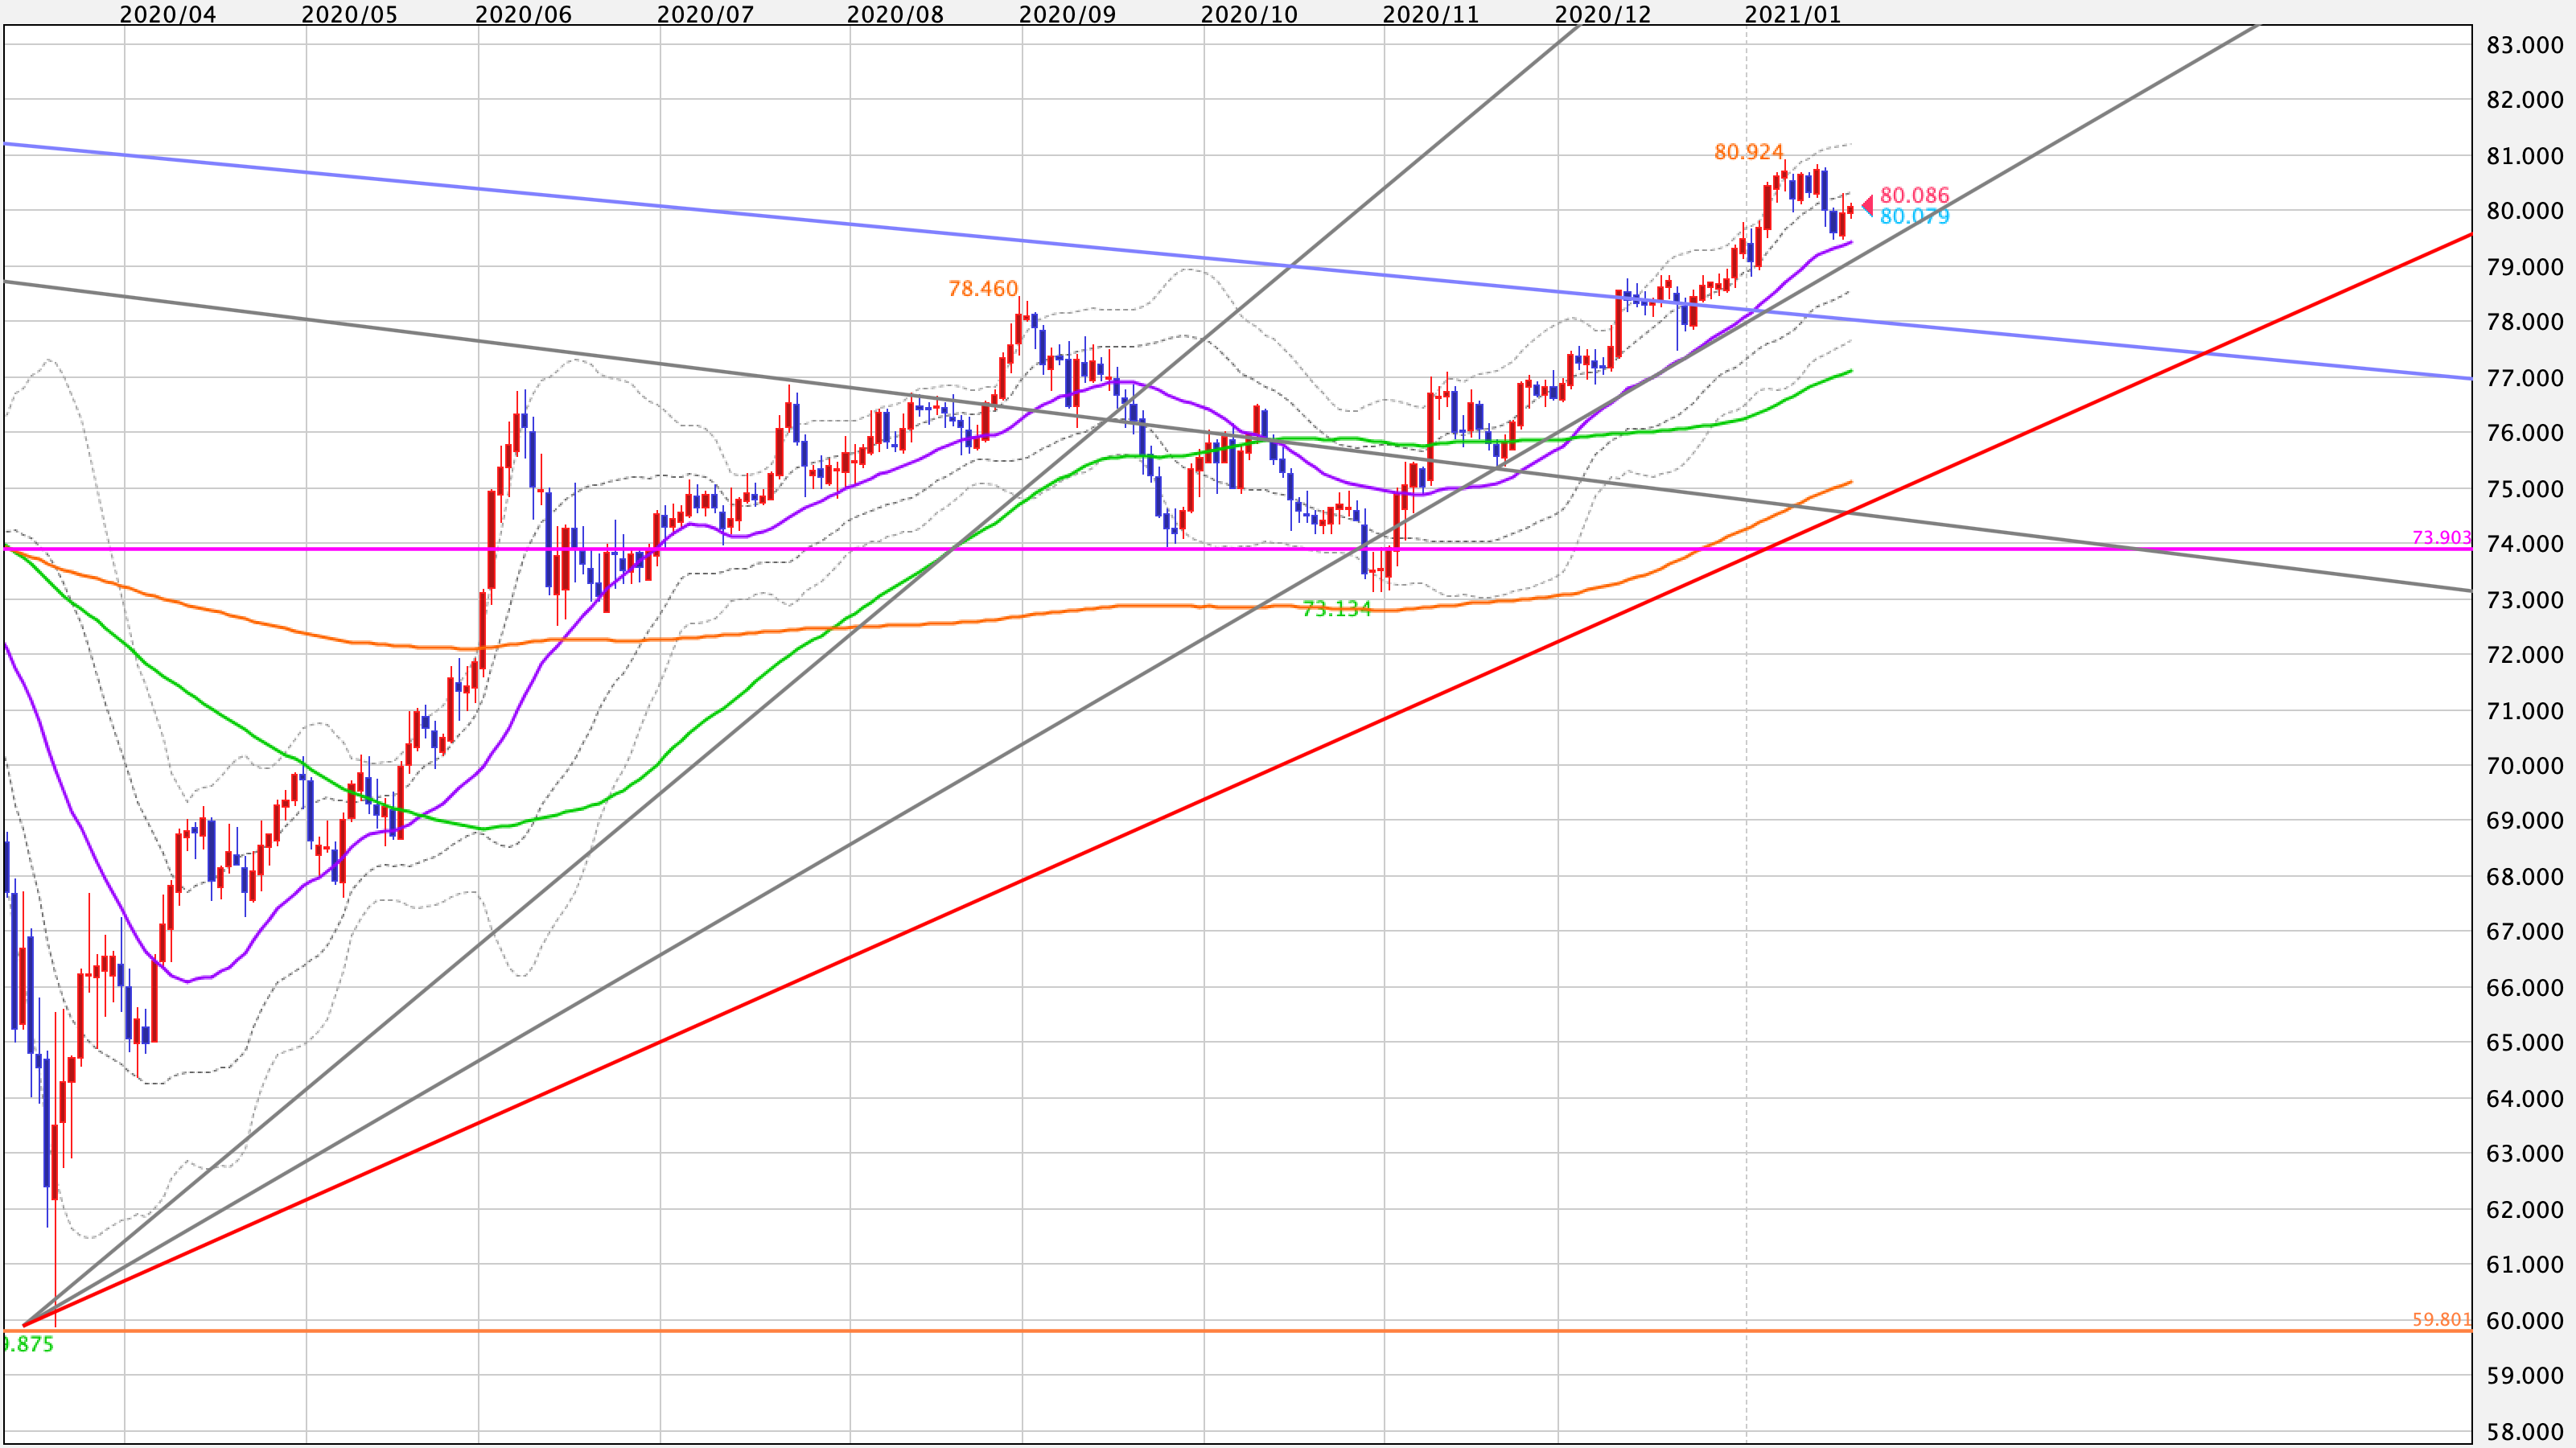Viewport: 2576px width, 1448px height.
Task: Click the 2020/11 date label
Action: [1430, 14]
